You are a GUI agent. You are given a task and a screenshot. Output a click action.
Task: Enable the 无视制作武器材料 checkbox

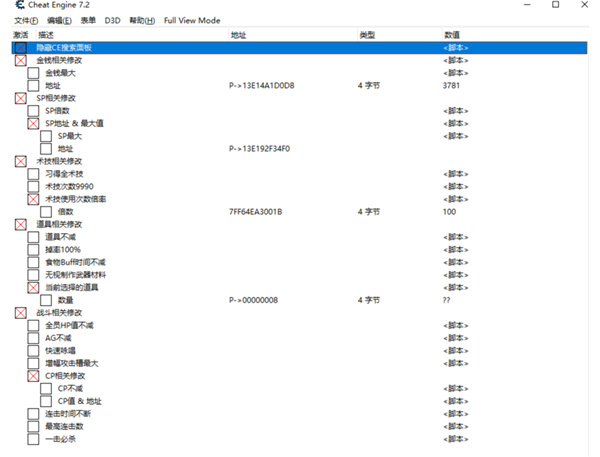[33, 275]
